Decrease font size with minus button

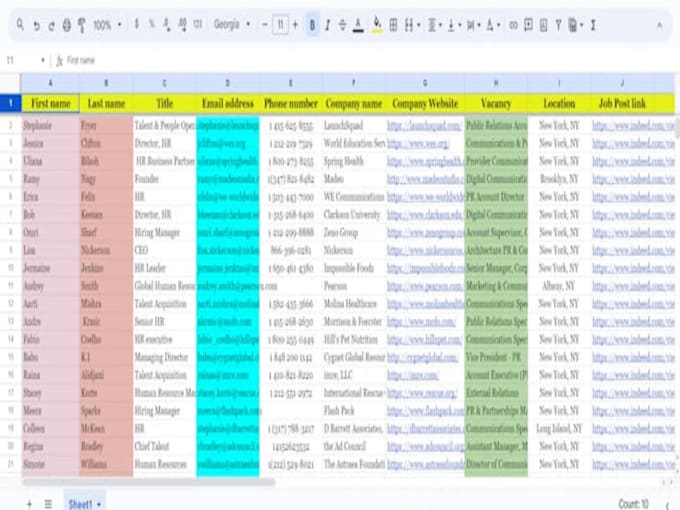pyautogui.click(x=265, y=25)
